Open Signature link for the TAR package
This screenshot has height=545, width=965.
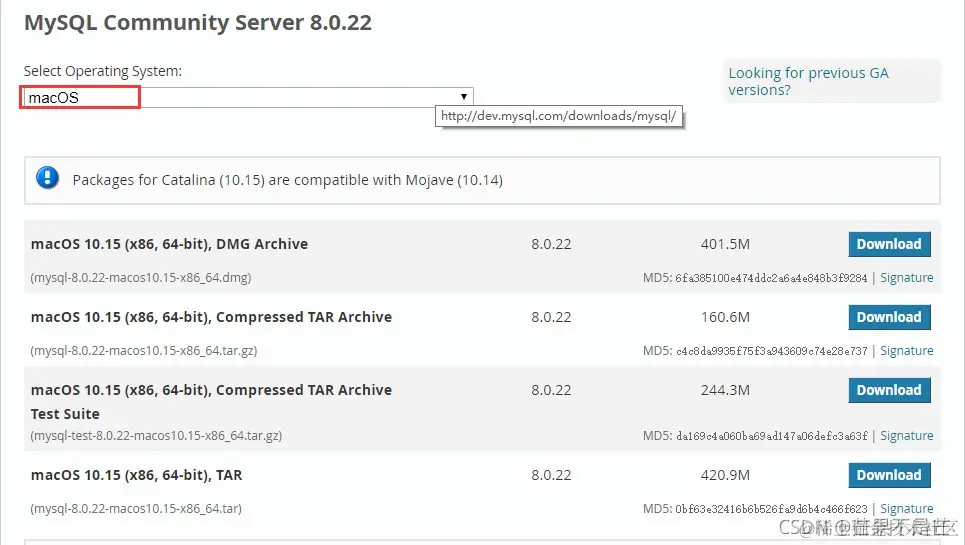point(907,509)
